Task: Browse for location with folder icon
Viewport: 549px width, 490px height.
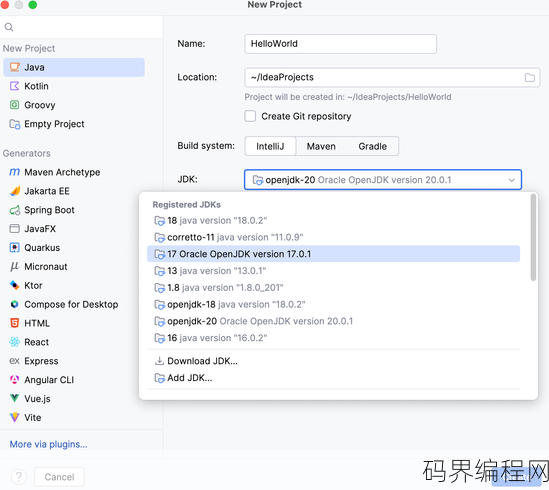Action: [x=529, y=77]
